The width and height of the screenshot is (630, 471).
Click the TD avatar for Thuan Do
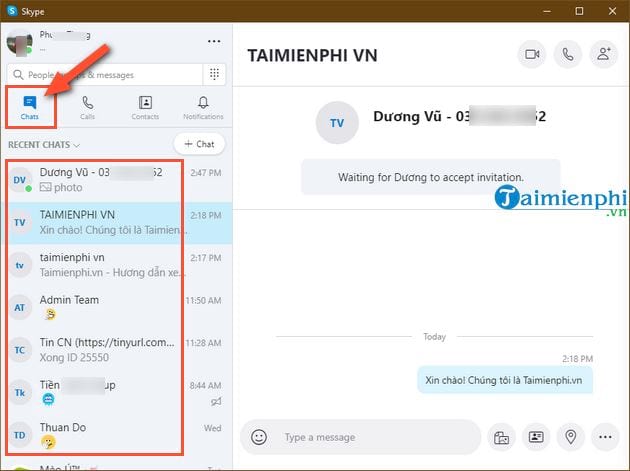point(20,436)
